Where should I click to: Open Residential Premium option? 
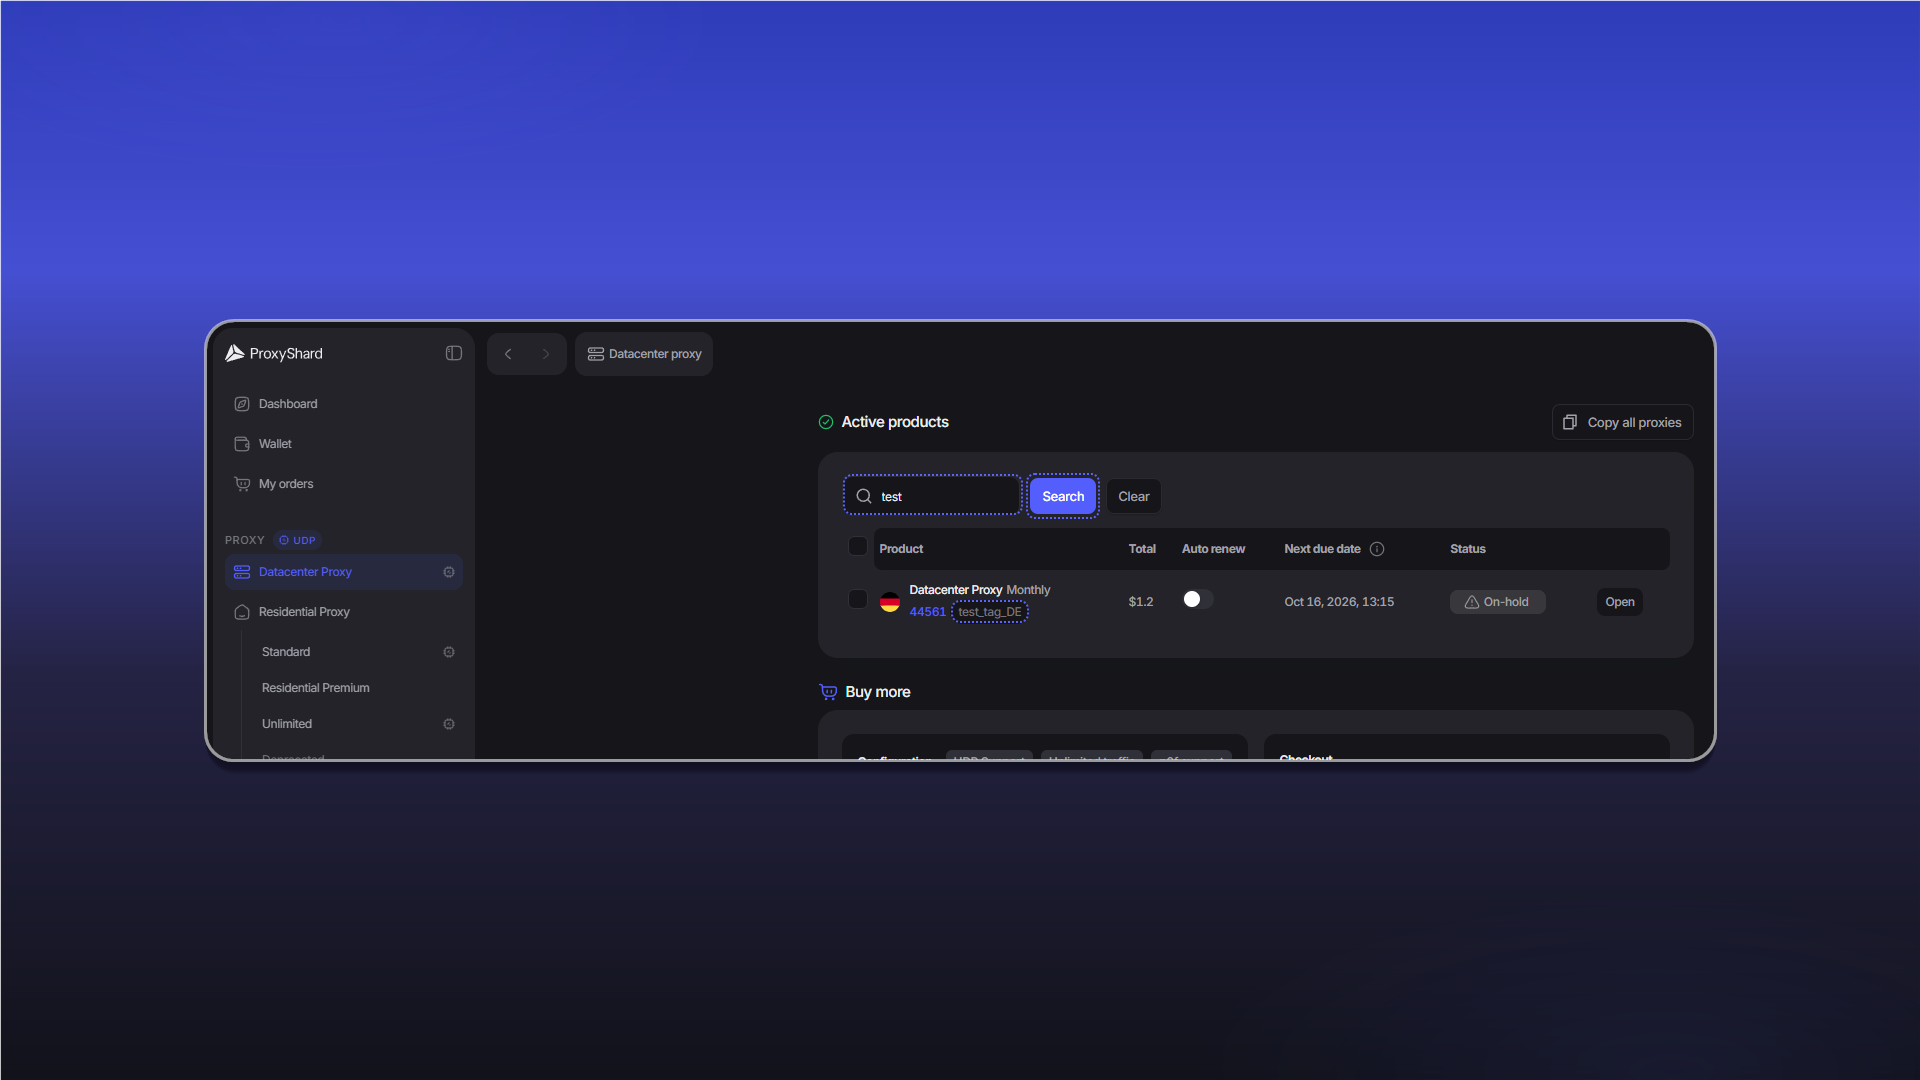(316, 688)
